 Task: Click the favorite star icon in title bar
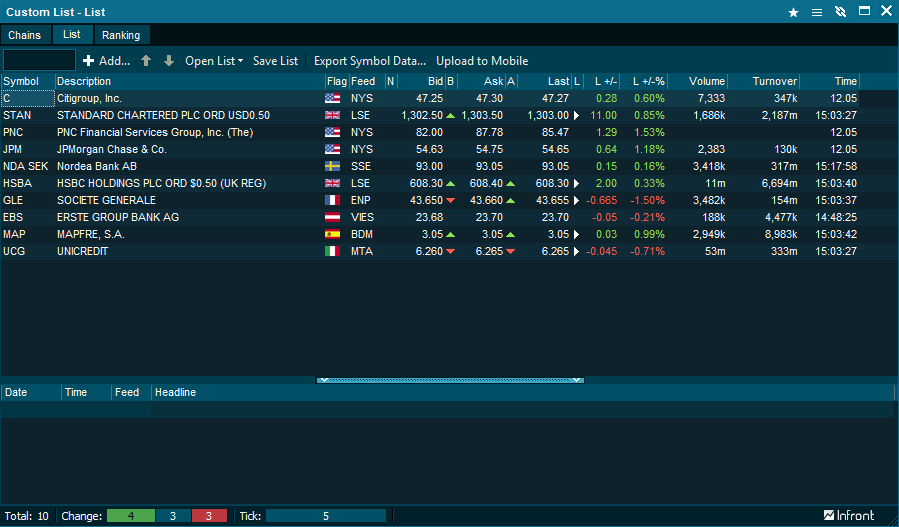pyautogui.click(x=793, y=12)
